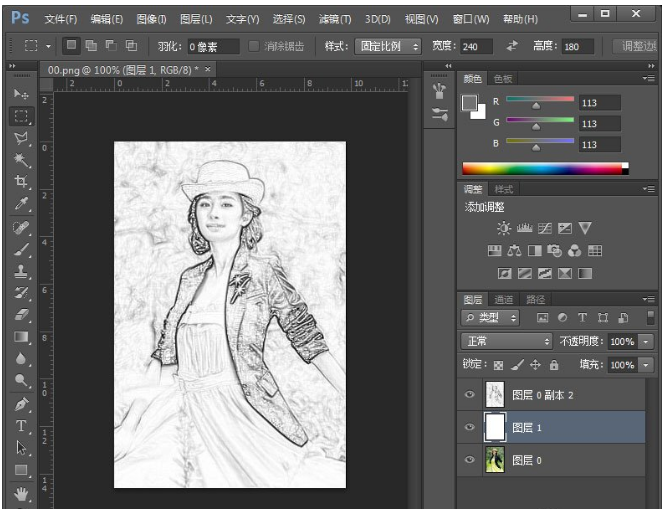Add a Brightness/Contrast adjustment
This screenshot has width=668, height=509.
pyautogui.click(x=503, y=228)
